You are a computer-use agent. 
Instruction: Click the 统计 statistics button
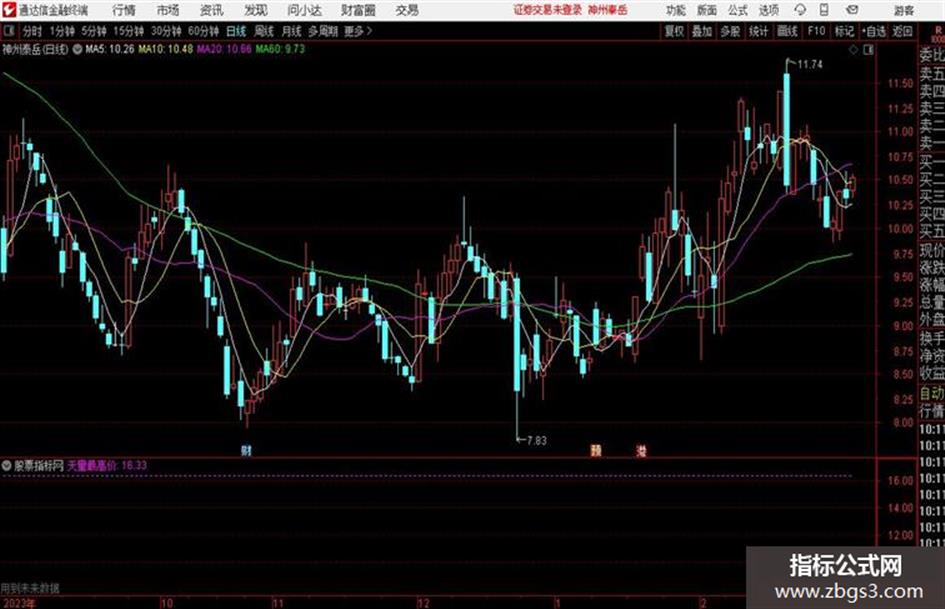click(758, 31)
